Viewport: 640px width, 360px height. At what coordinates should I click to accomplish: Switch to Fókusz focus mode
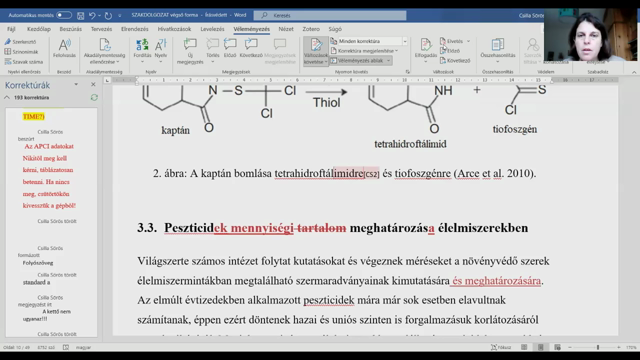coord(501,347)
